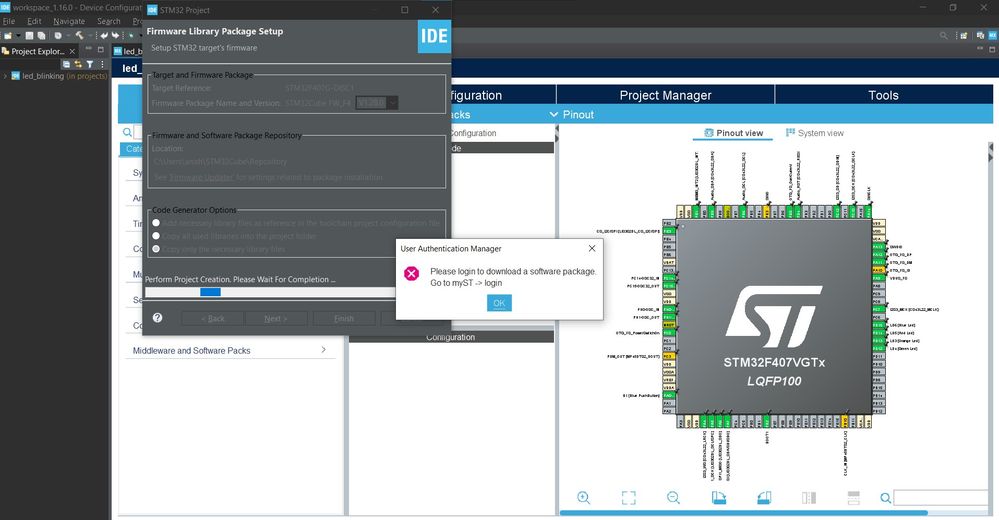999x520 pixels.
Task: Select the first Code Generator Options radio button
Action: (156, 223)
